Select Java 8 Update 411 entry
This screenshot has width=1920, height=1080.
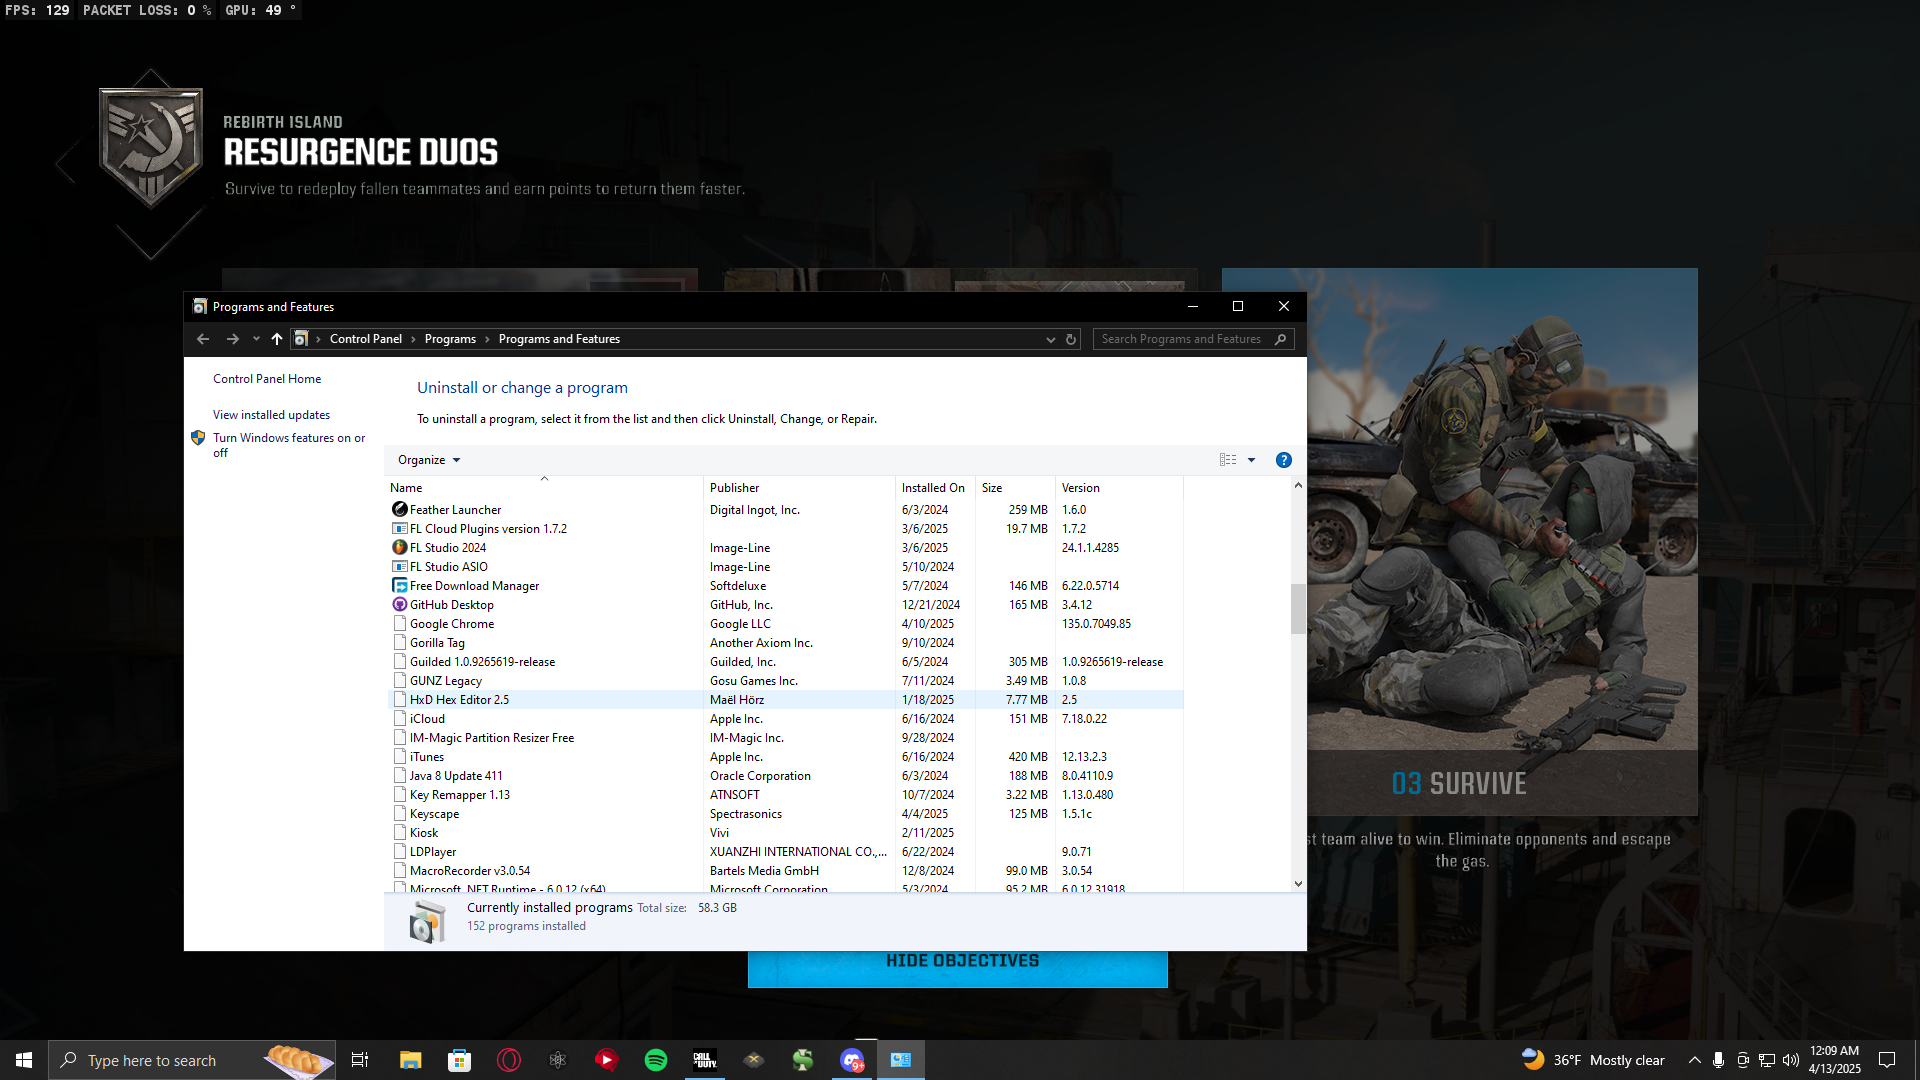pos(785,776)
